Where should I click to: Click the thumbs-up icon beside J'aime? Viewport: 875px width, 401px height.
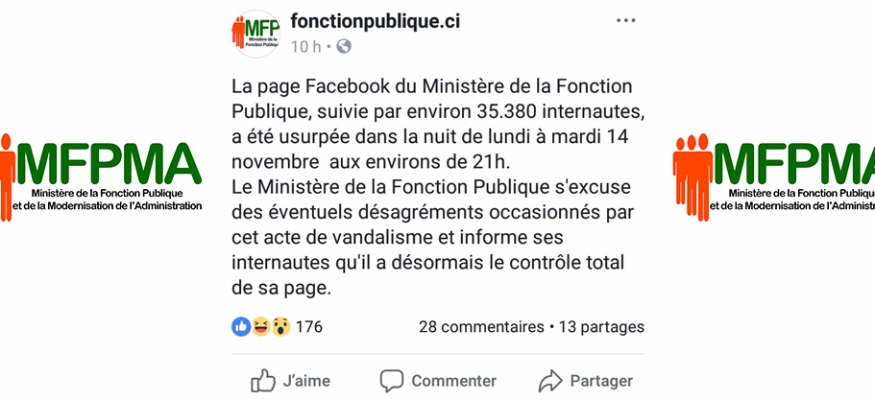pos(263,381)
